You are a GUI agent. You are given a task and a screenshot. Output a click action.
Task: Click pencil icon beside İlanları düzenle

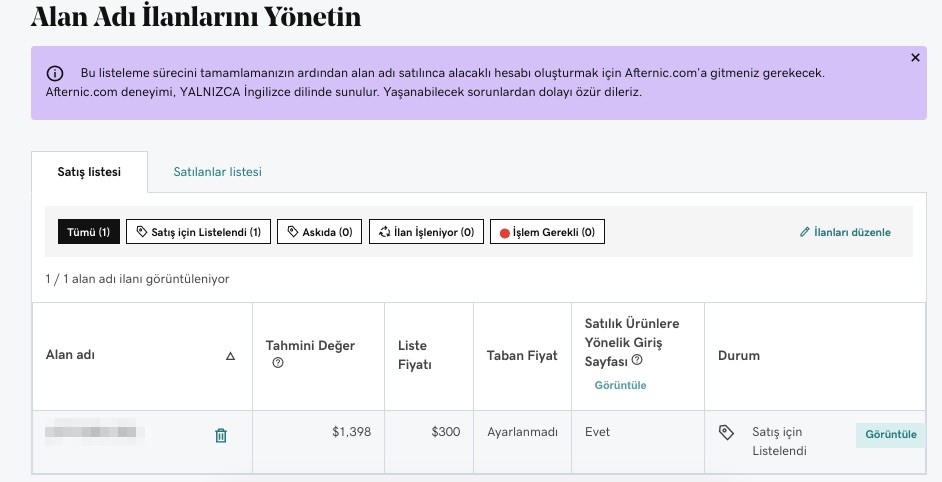pos(804,232)
